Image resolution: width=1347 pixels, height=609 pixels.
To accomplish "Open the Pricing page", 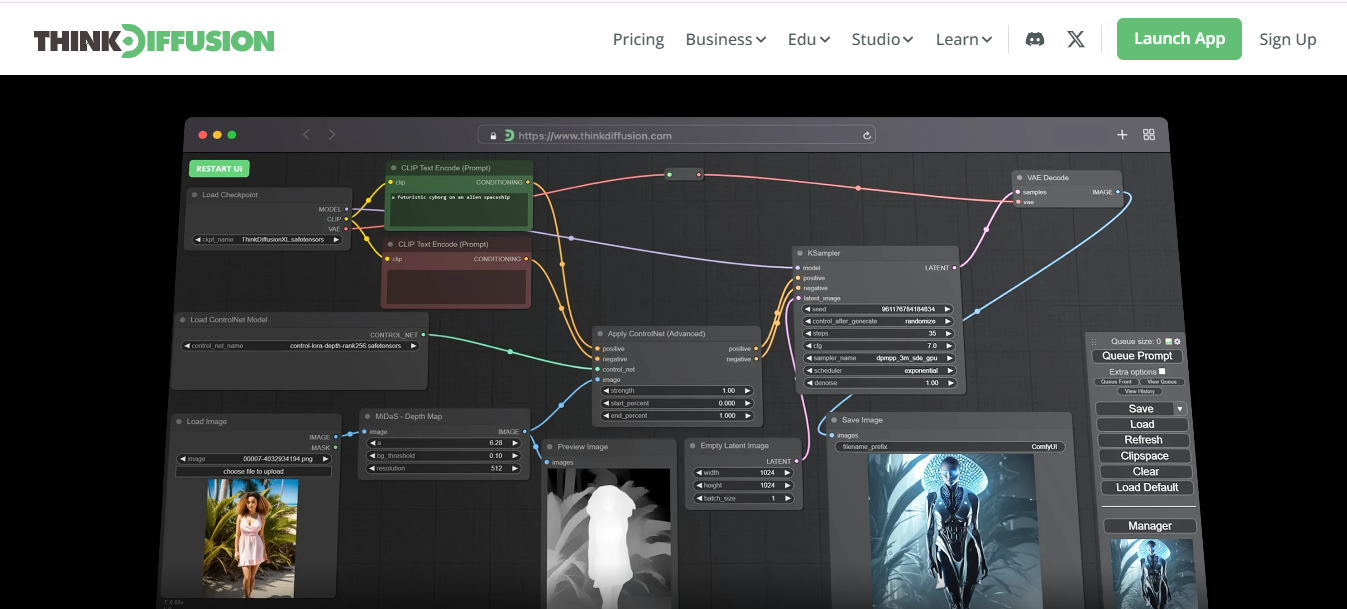I will tap(638, 39).
